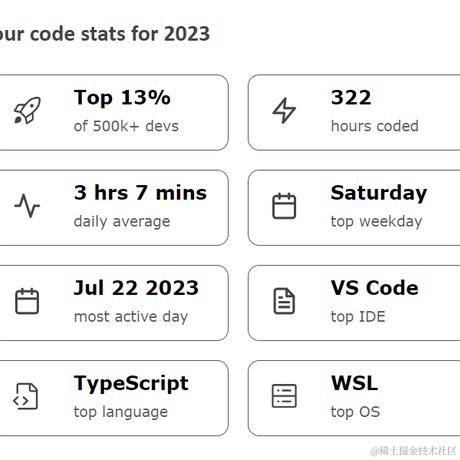Click the 'Saturday' top weekday text
This screenshot has height=460, width=460.
point(379,193)
